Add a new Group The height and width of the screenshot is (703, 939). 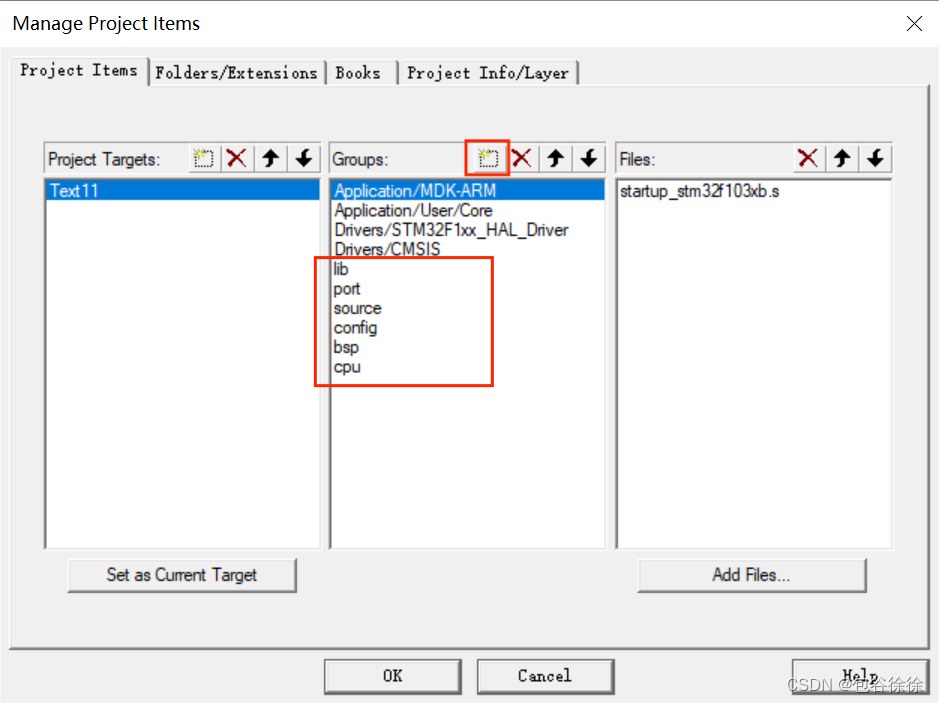[488, 159]
